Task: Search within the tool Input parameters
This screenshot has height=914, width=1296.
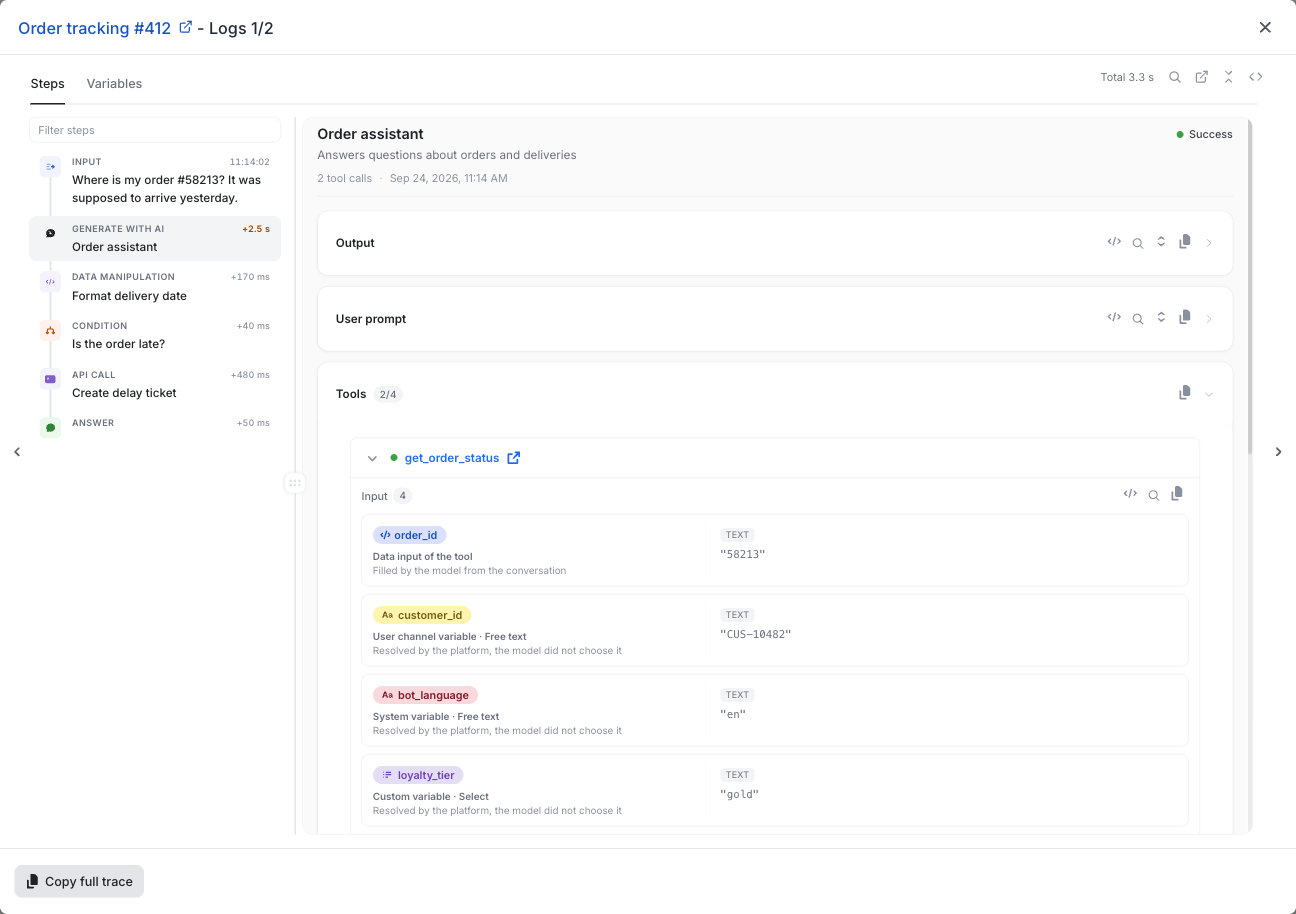Action: 1154,495
